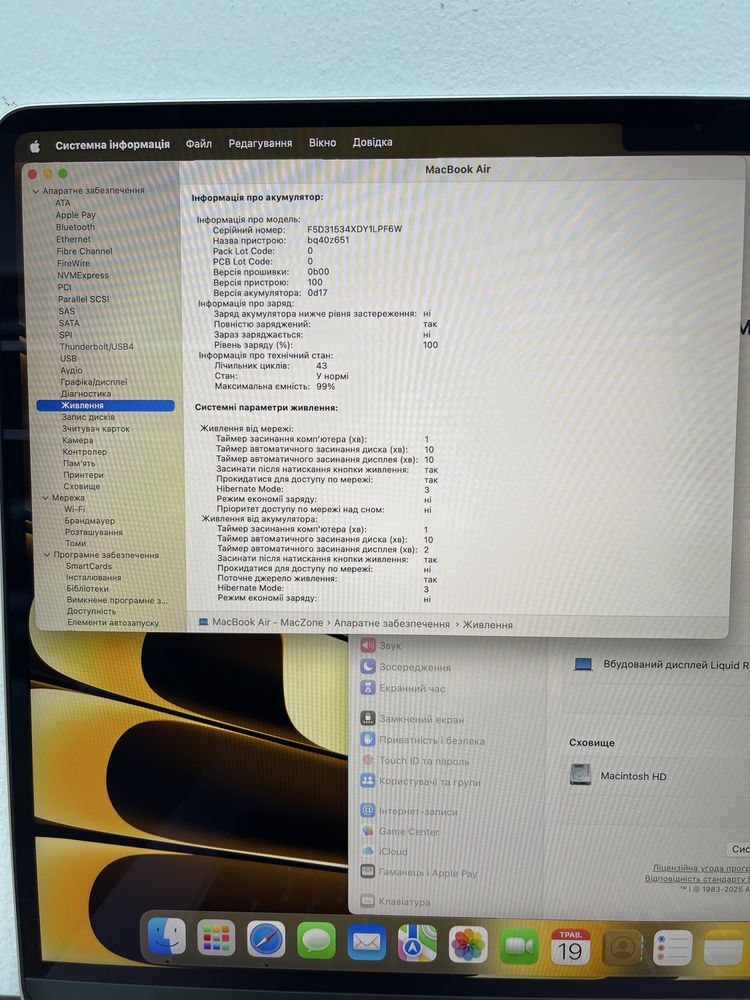Screen dimensions: 750x1000
Task: Select Елементи автозапуску in the sidebar
Action: 113,622
